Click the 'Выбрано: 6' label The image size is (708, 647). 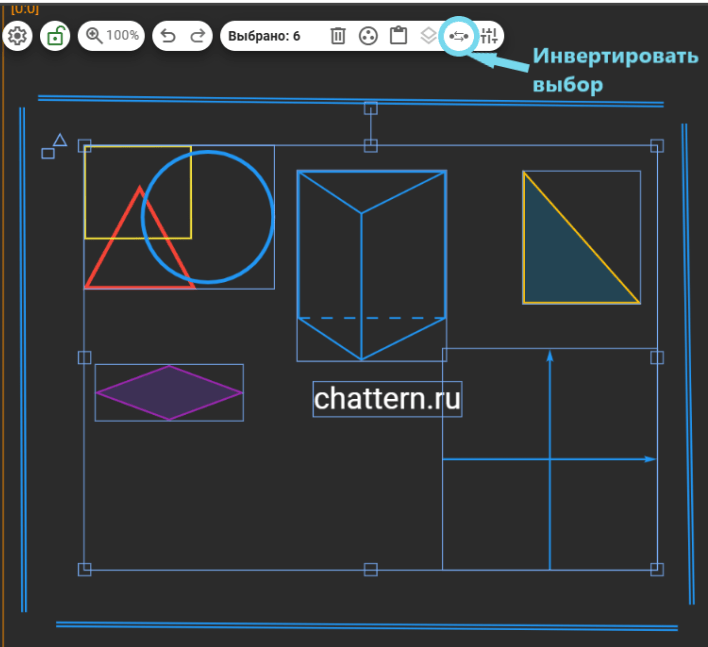point(264,36)
